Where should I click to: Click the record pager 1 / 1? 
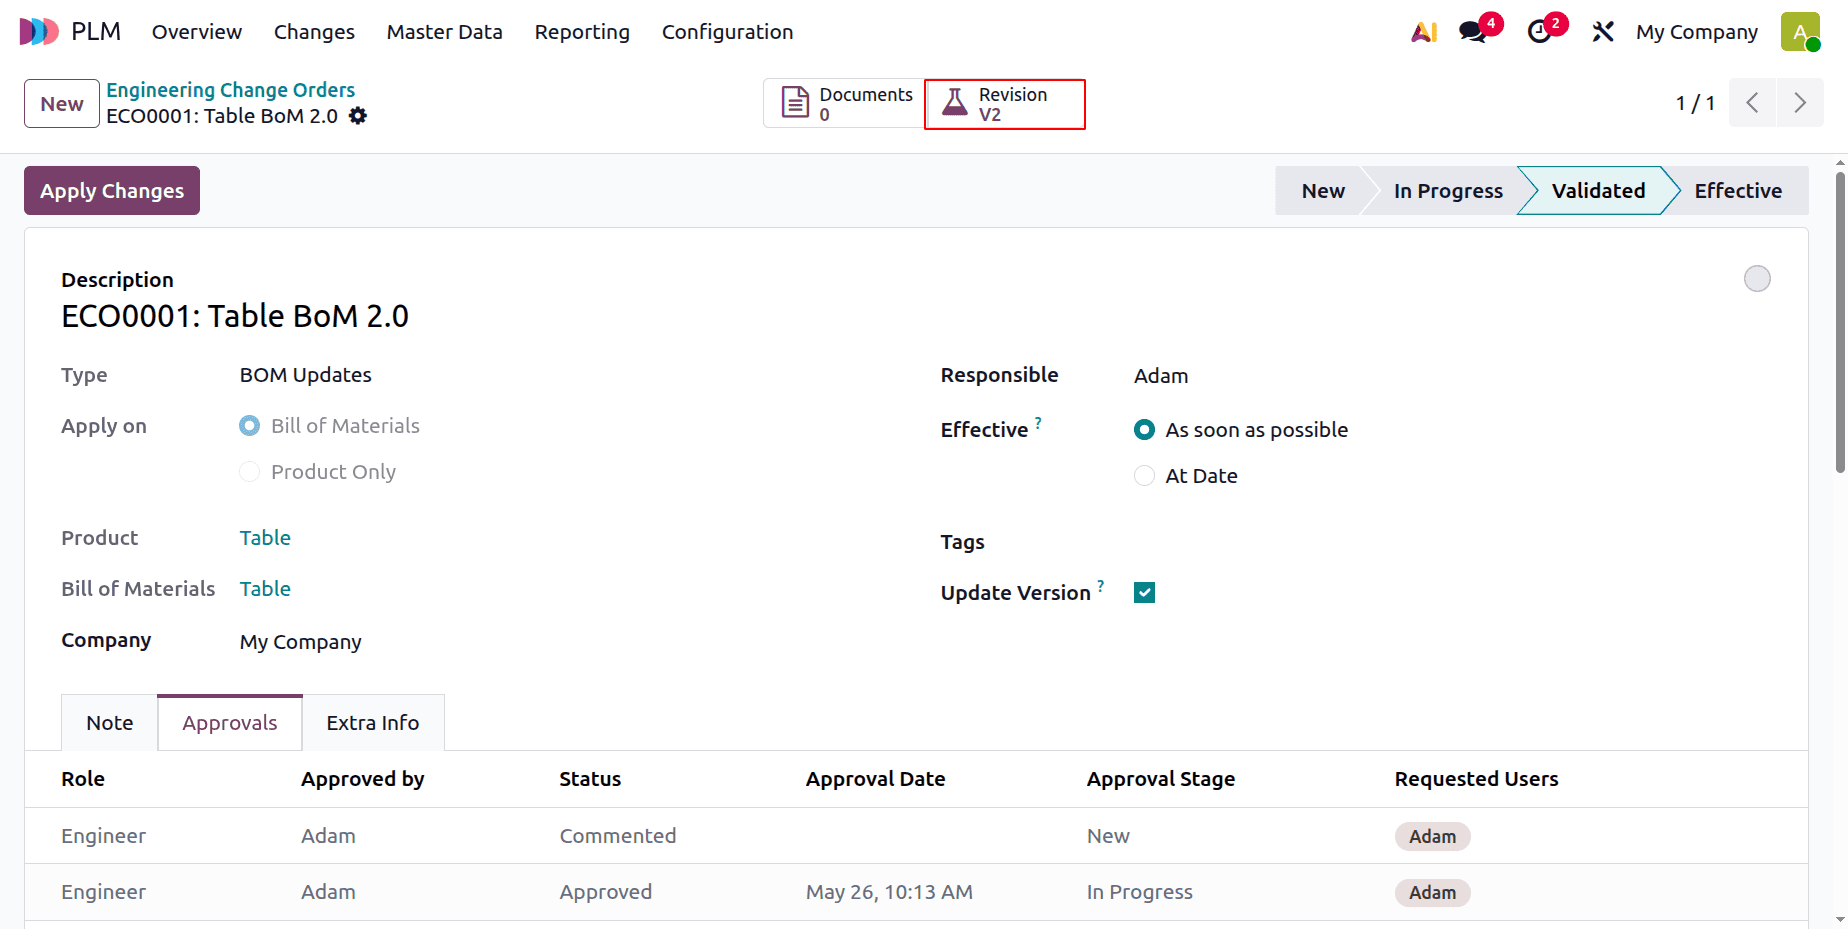1695,103
